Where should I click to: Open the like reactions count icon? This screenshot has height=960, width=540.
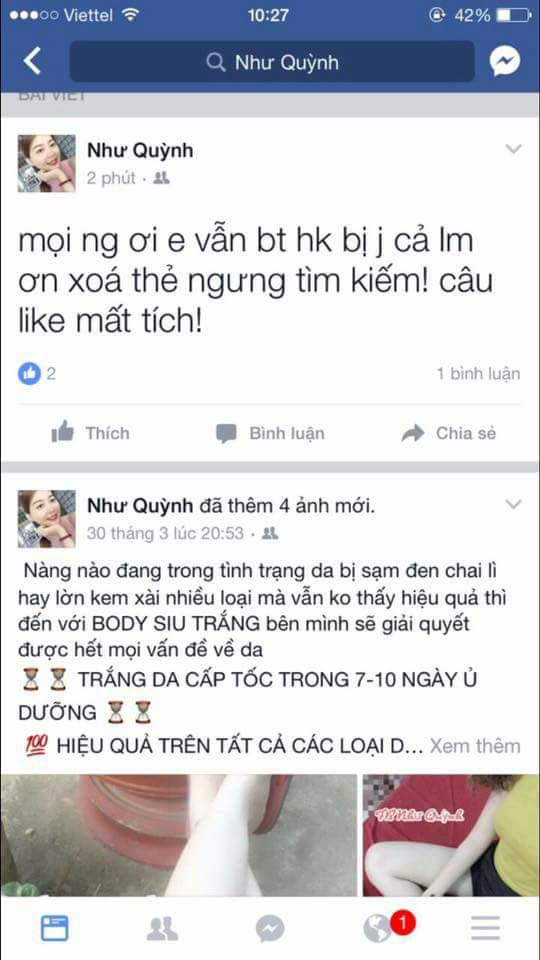tap(29, 373)
